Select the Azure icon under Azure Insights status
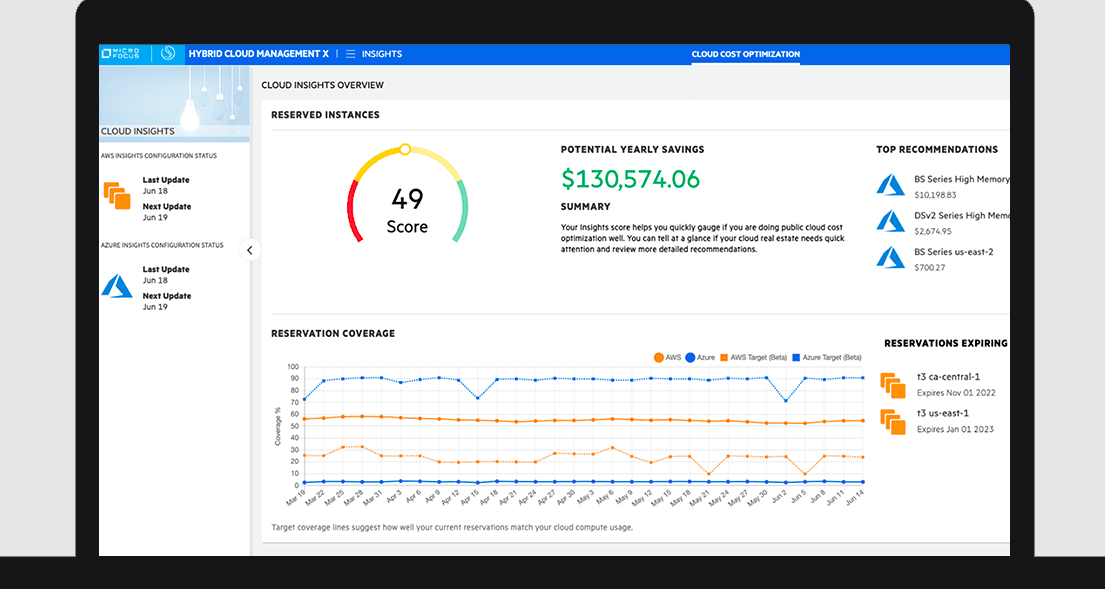 click(x=117, y=285)
